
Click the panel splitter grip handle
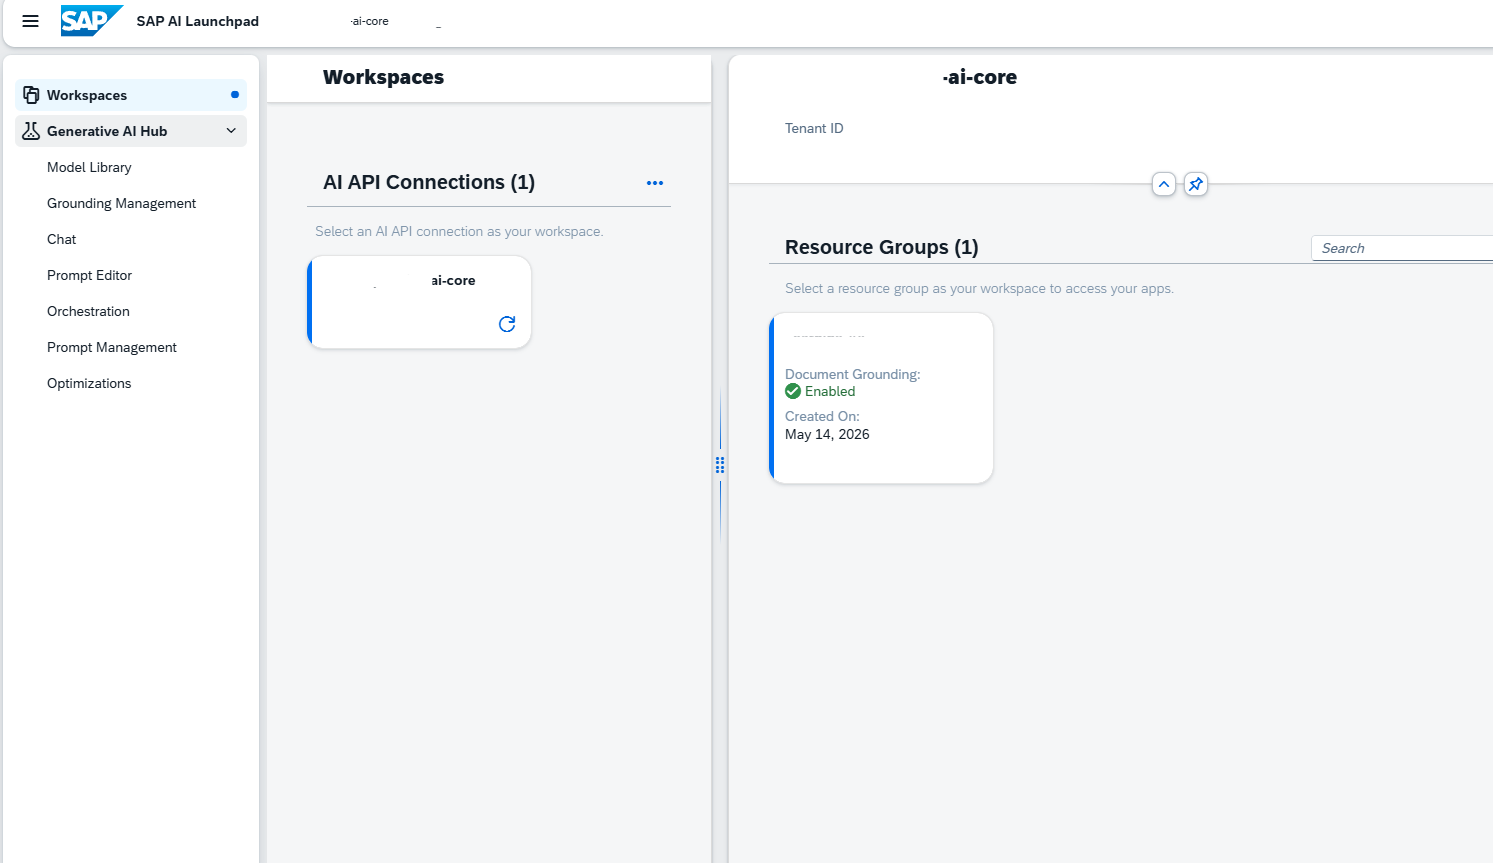click(x=720, y=465)
